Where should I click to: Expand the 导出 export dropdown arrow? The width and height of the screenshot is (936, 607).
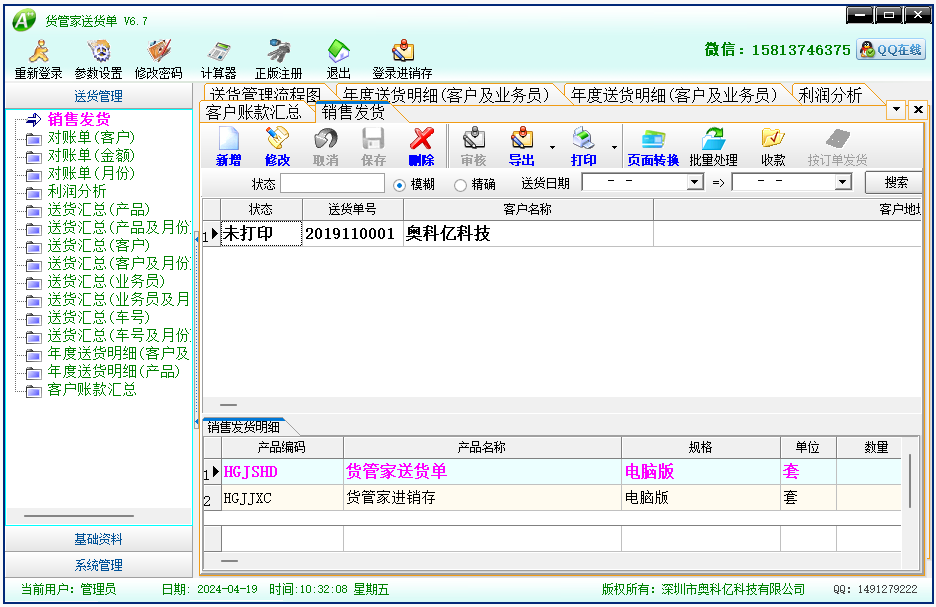552,148
